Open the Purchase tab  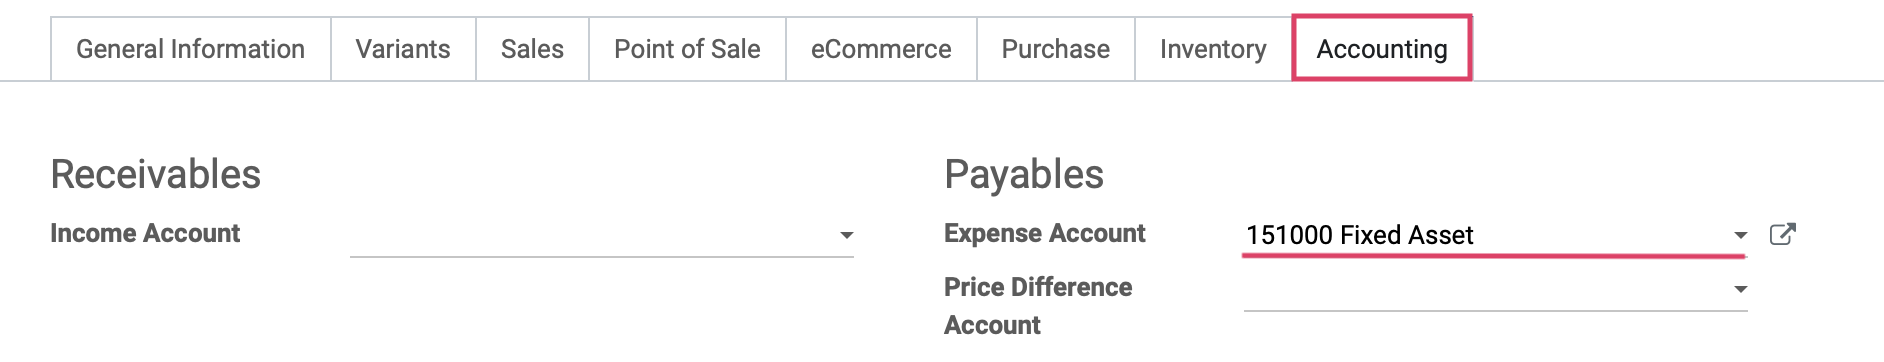coord(1056,49)
